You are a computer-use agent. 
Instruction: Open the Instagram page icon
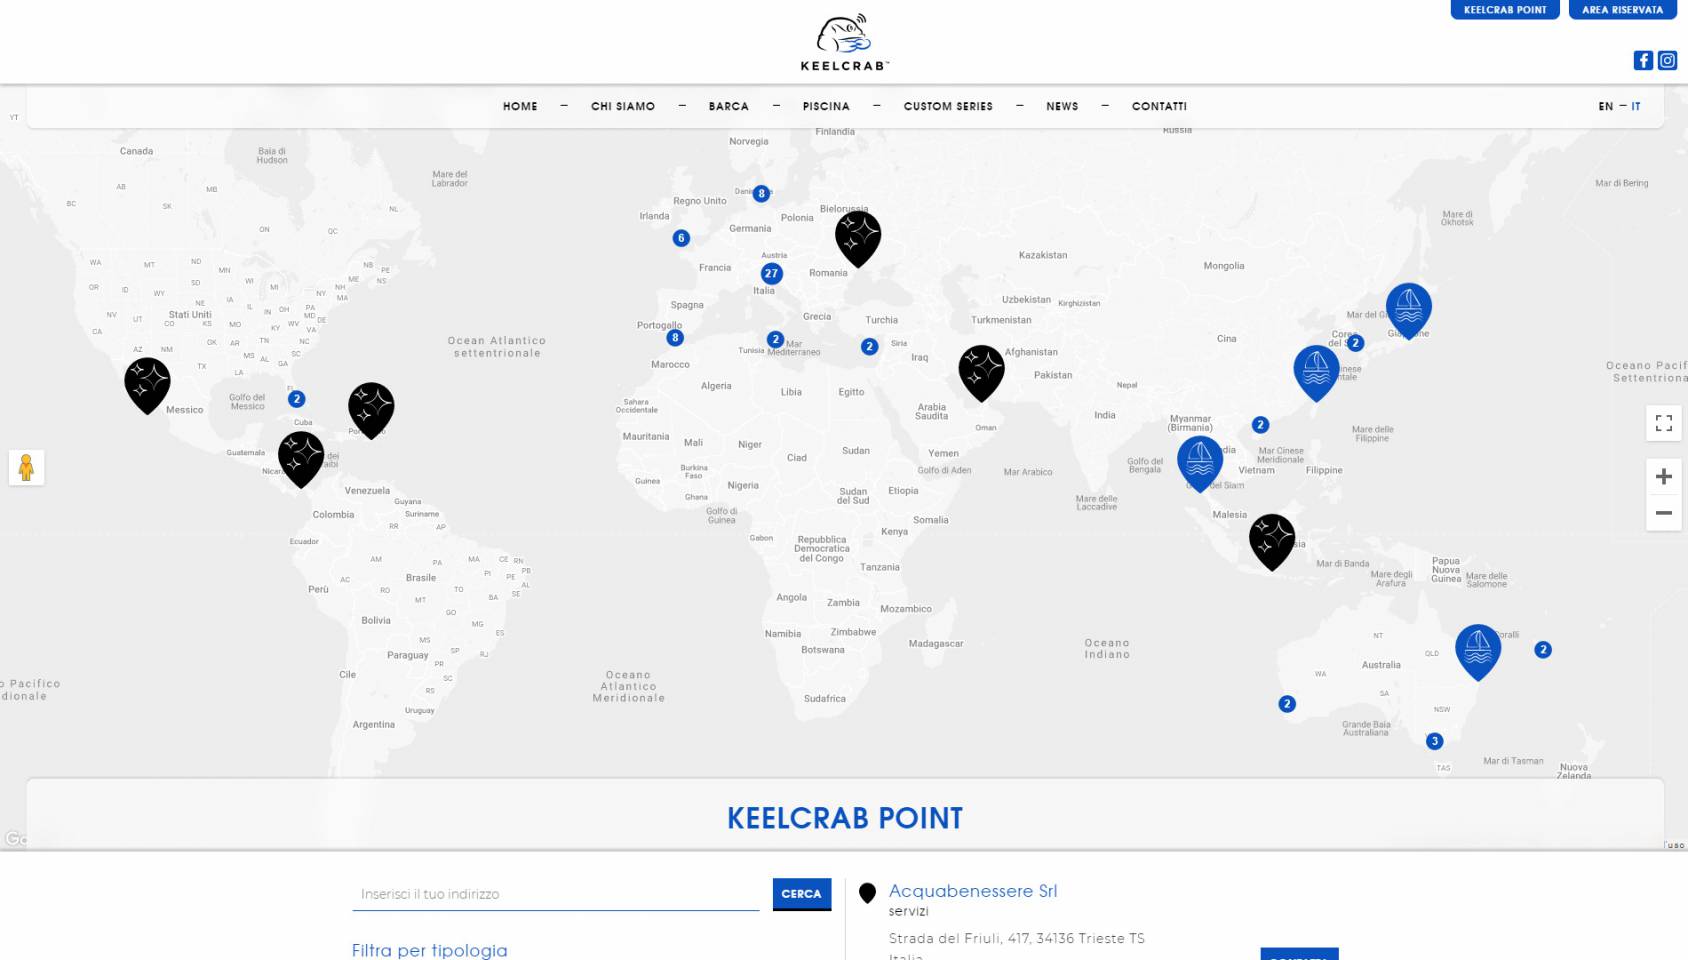pyautogui.click(x=1667, y=60)
